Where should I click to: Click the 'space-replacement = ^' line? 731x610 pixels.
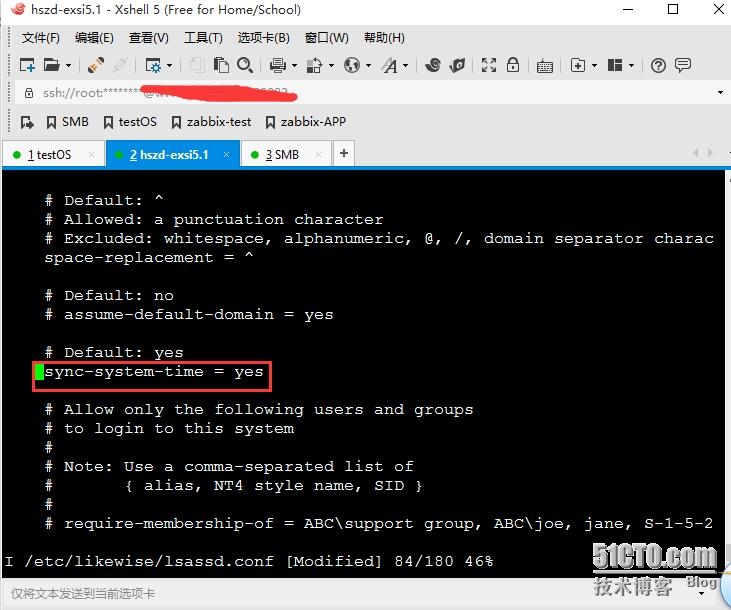coord(149,257)
